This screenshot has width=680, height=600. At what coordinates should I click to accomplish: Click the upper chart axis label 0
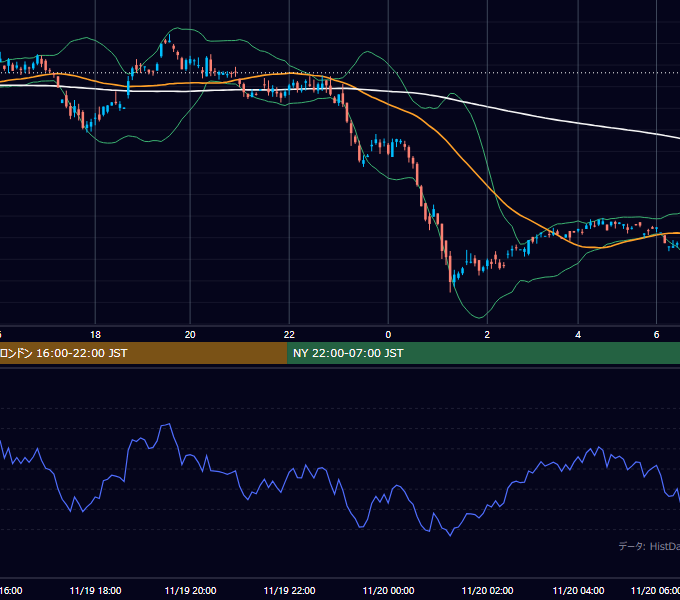388,335
